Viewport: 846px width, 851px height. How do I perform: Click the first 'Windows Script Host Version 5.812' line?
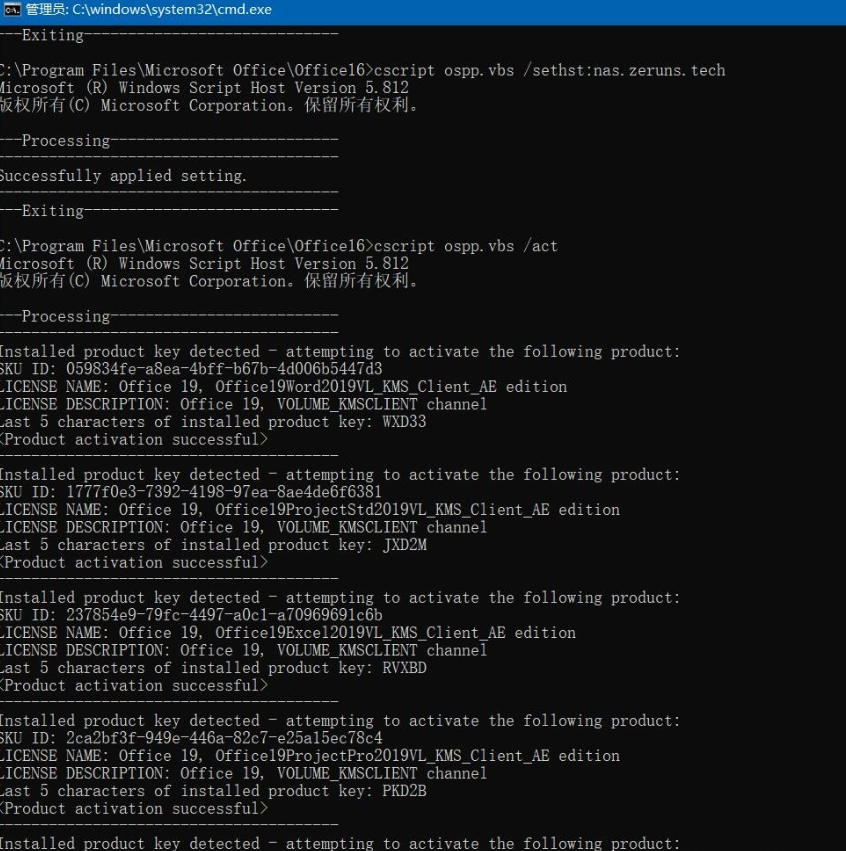click(x=204, y=88)
